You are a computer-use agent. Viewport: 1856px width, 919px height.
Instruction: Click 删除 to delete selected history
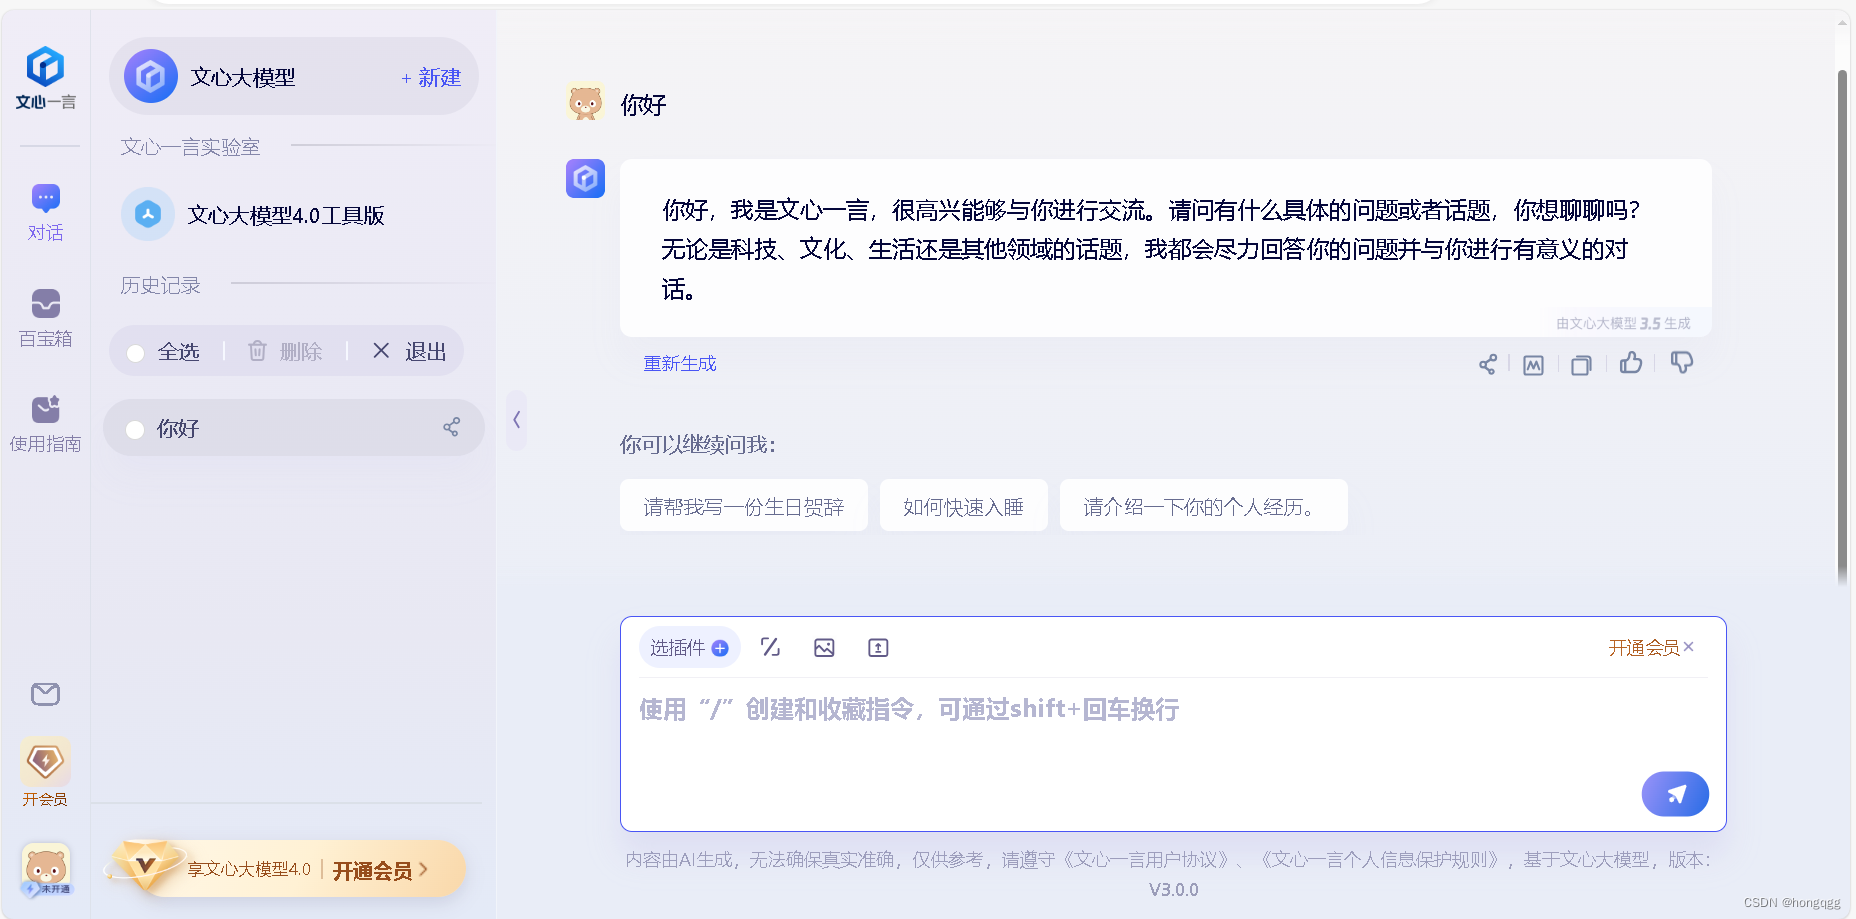pos(285,351)
